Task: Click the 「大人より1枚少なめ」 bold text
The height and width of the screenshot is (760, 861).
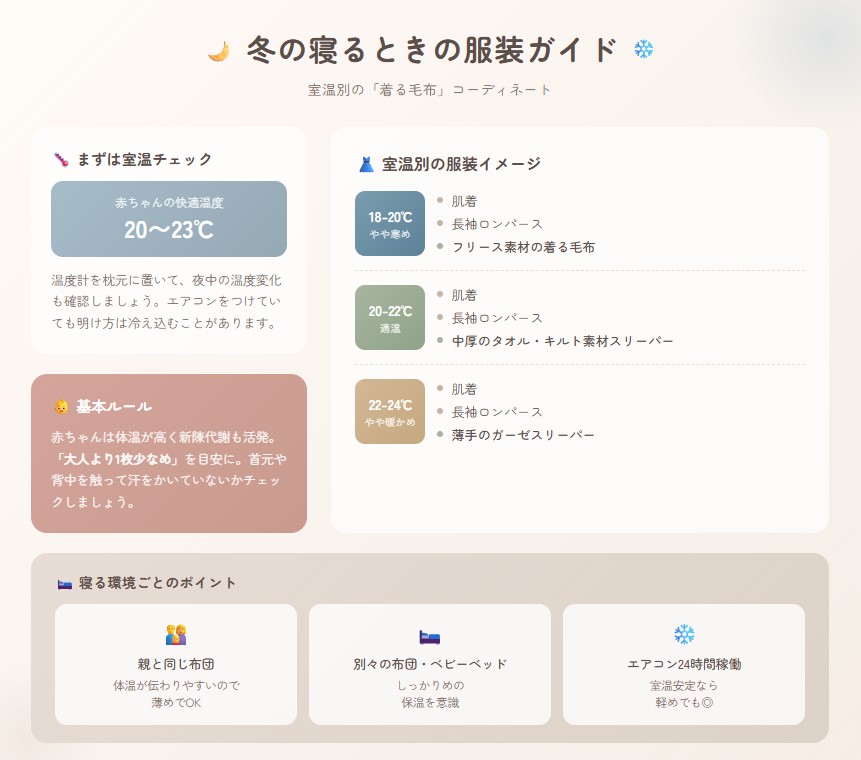Action: 115,459
